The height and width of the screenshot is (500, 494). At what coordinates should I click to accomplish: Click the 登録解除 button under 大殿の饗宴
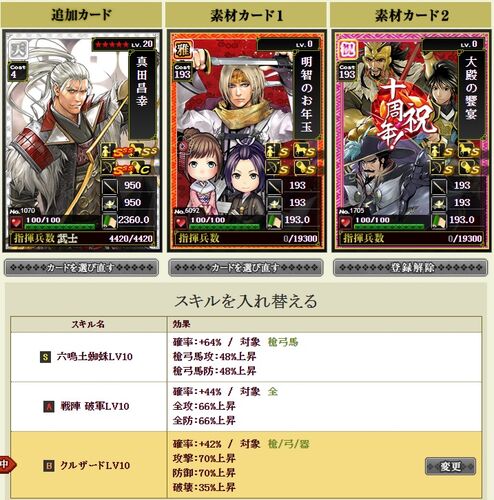point(412,267)
